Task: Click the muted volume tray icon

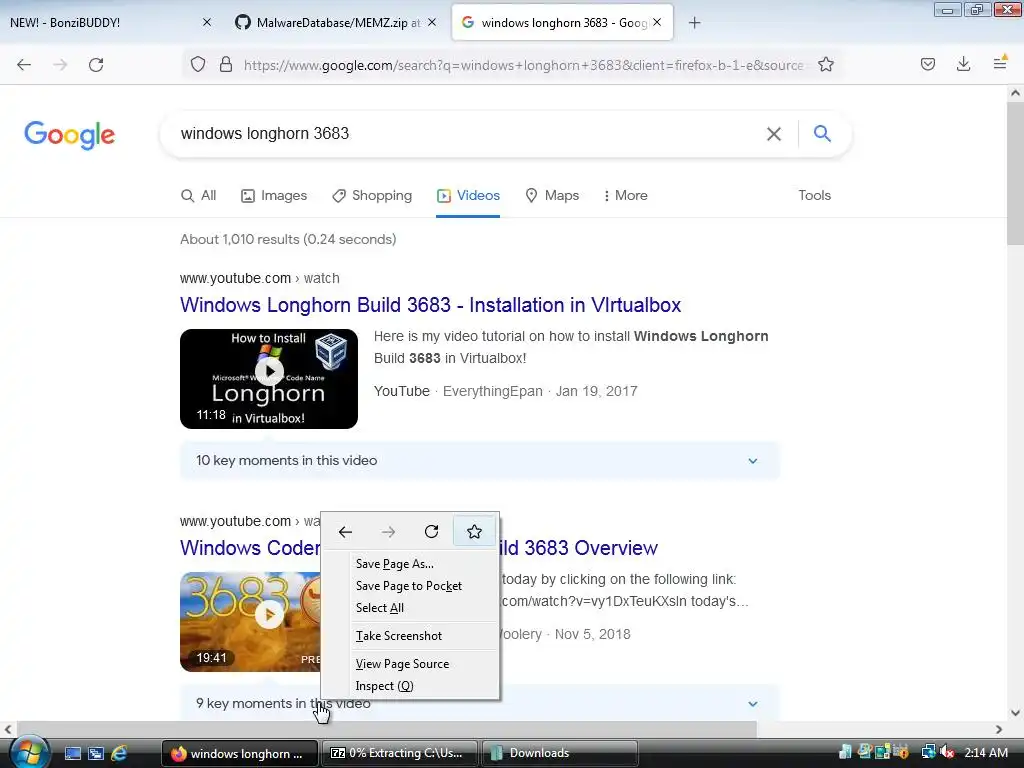Action: coord(947,752)
